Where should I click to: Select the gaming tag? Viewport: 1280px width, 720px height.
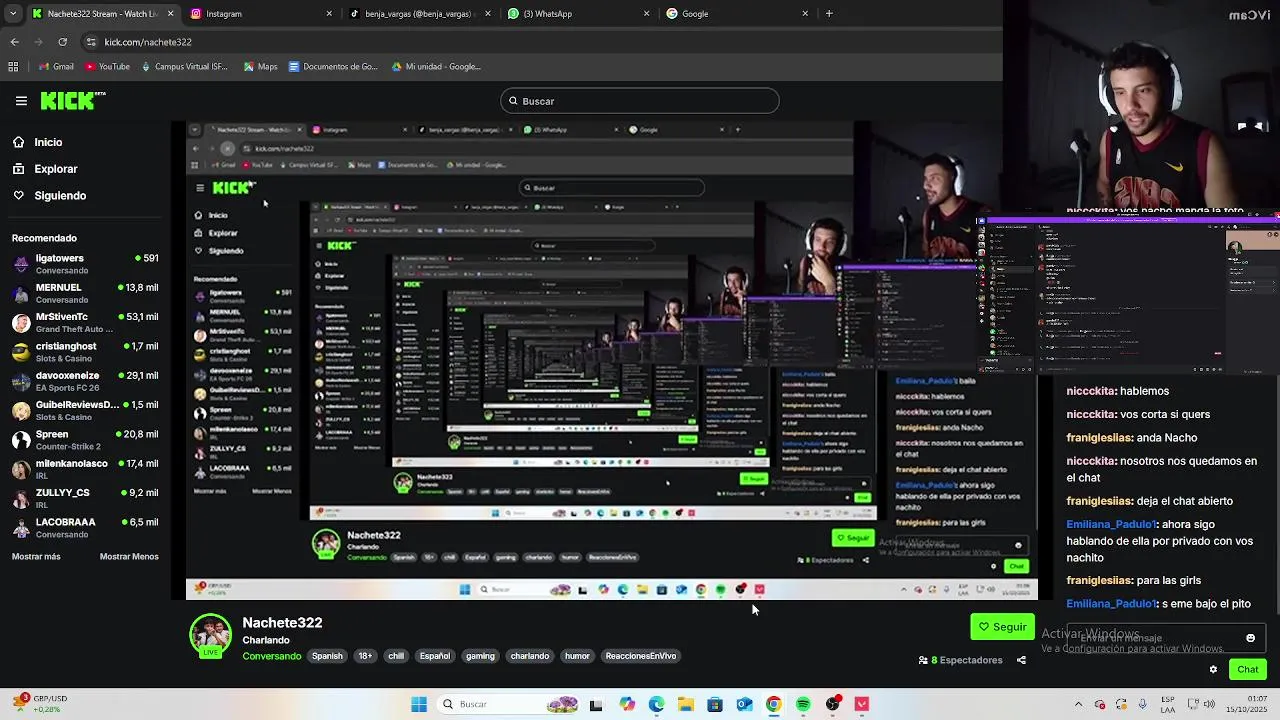(x=480, y=656)
